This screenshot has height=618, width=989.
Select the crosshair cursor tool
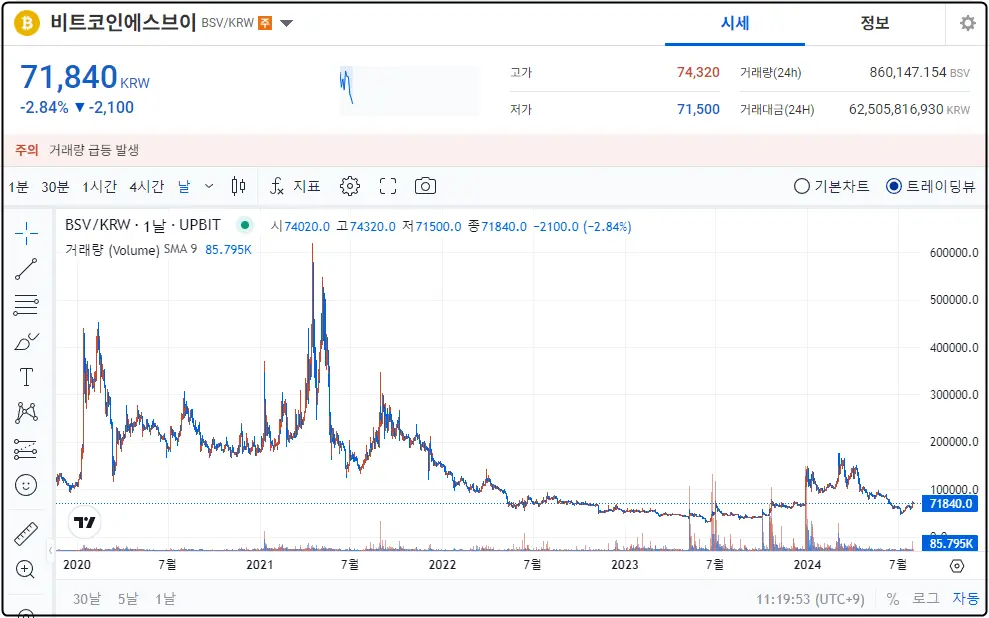26,233
